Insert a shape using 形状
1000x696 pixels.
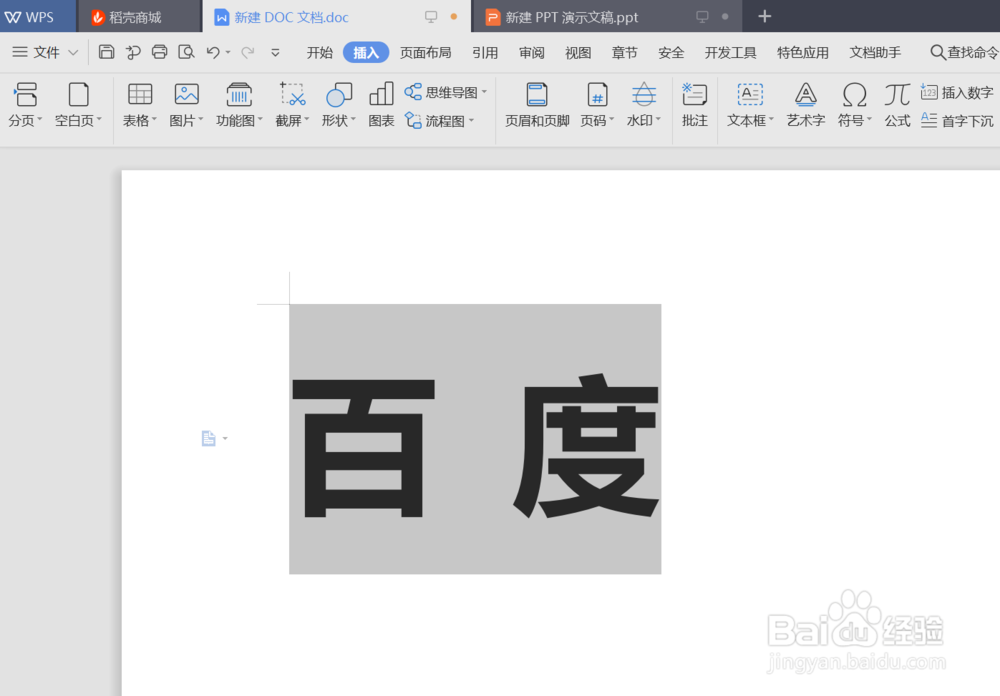point(339,104)
